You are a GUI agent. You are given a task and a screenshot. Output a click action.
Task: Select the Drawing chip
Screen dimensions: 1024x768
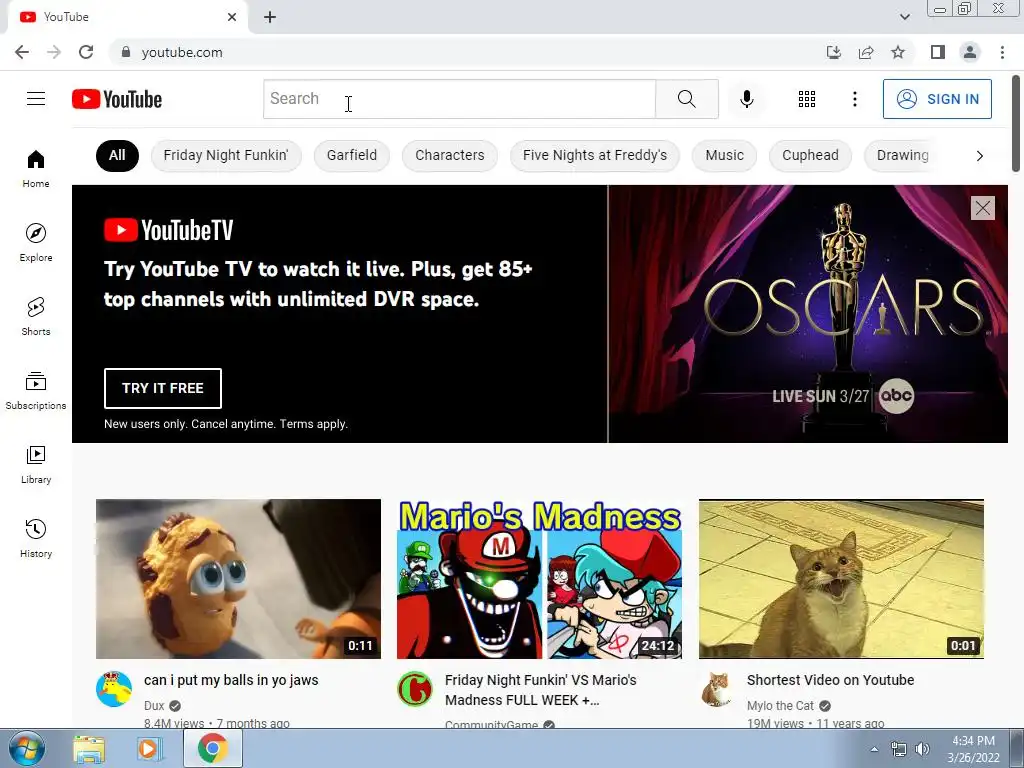click(903, 155)
